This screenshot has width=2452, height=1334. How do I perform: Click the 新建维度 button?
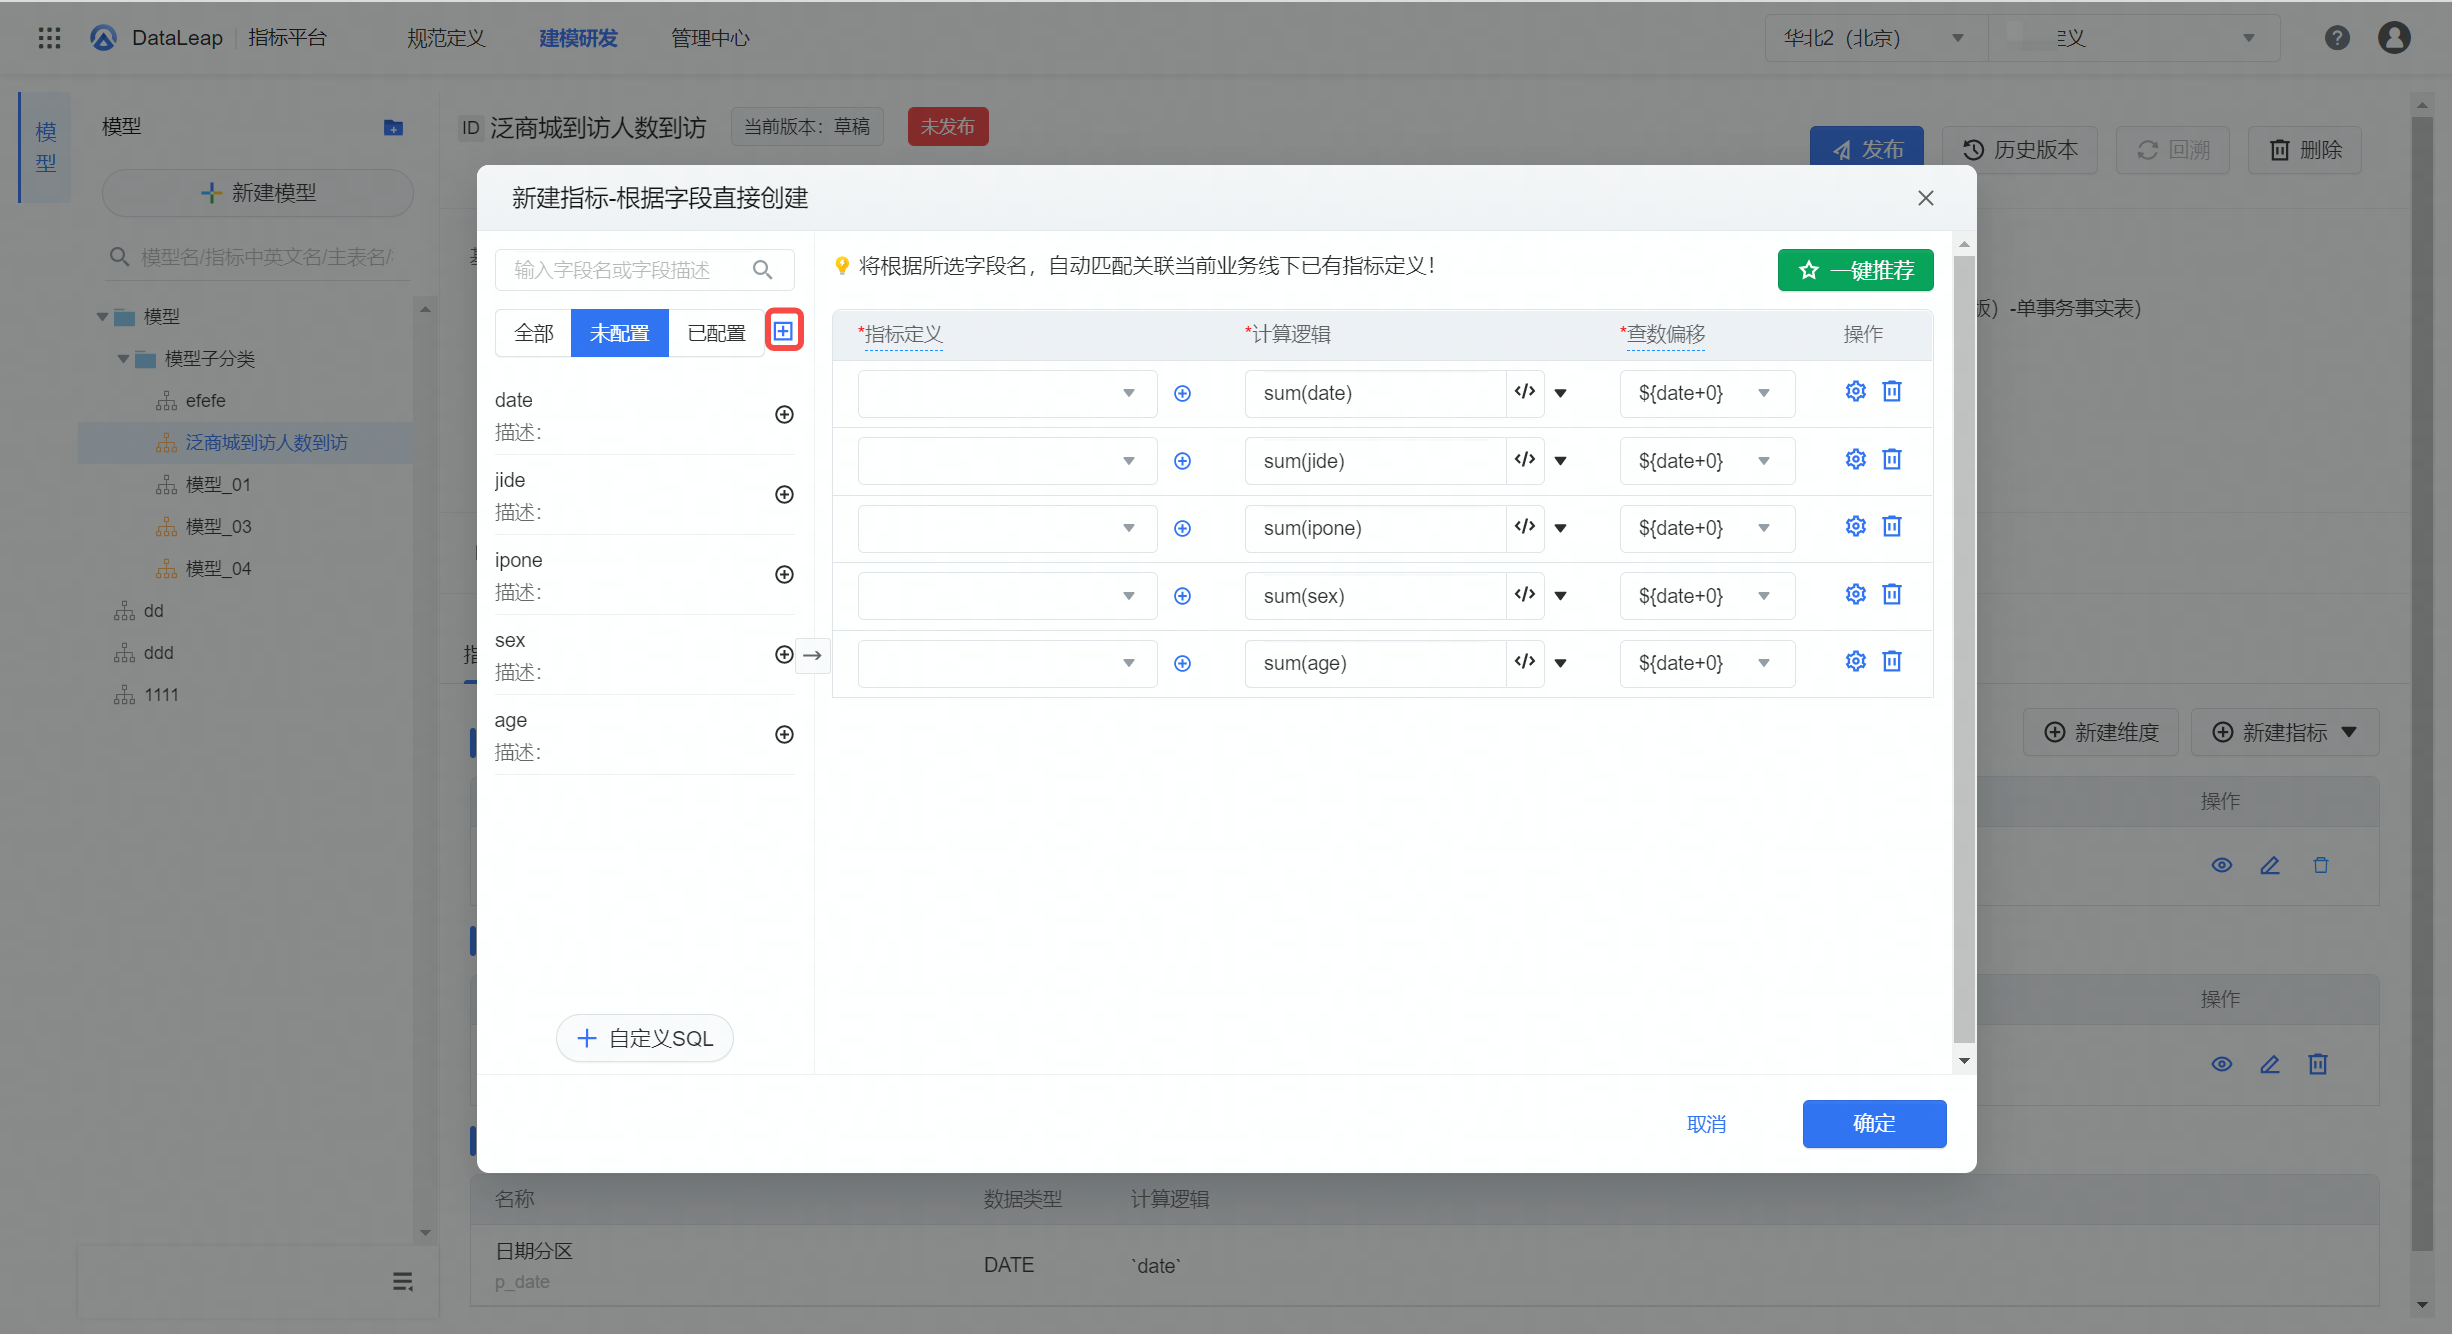pos(2101,732)
